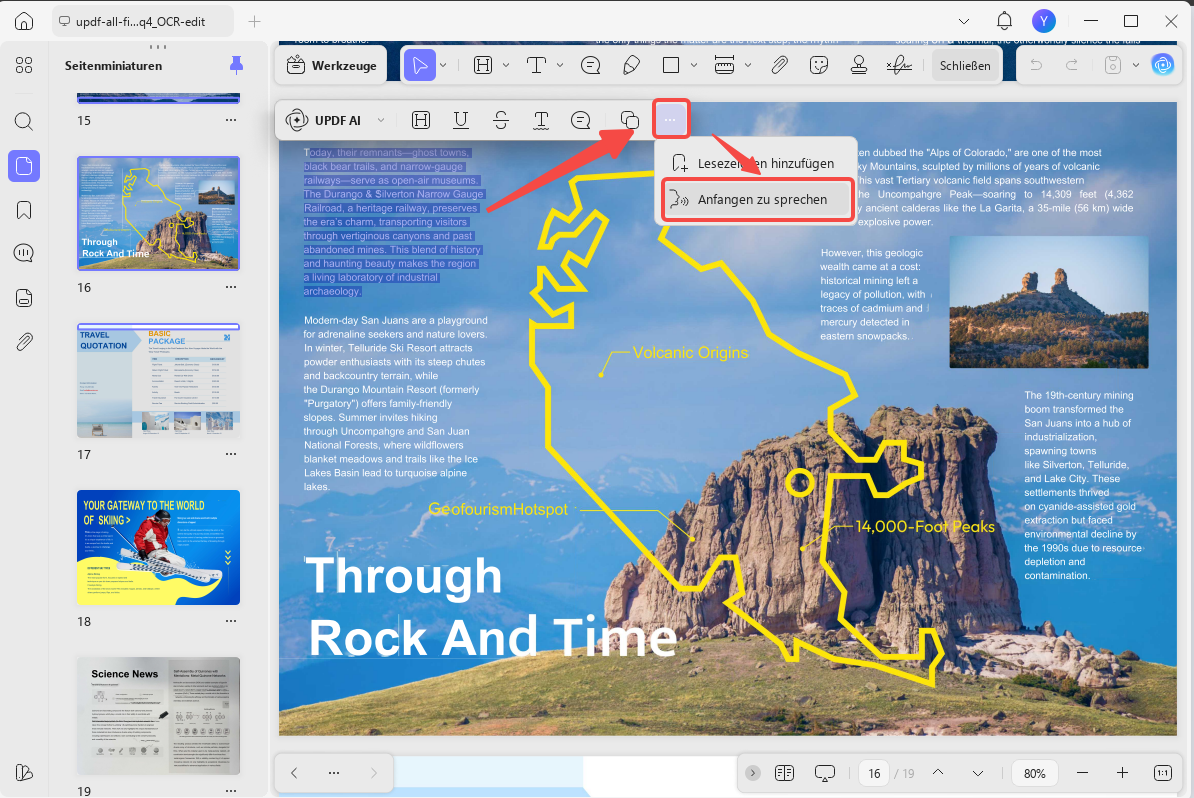Select the comment note tool in main toolbar

[590, 65]
